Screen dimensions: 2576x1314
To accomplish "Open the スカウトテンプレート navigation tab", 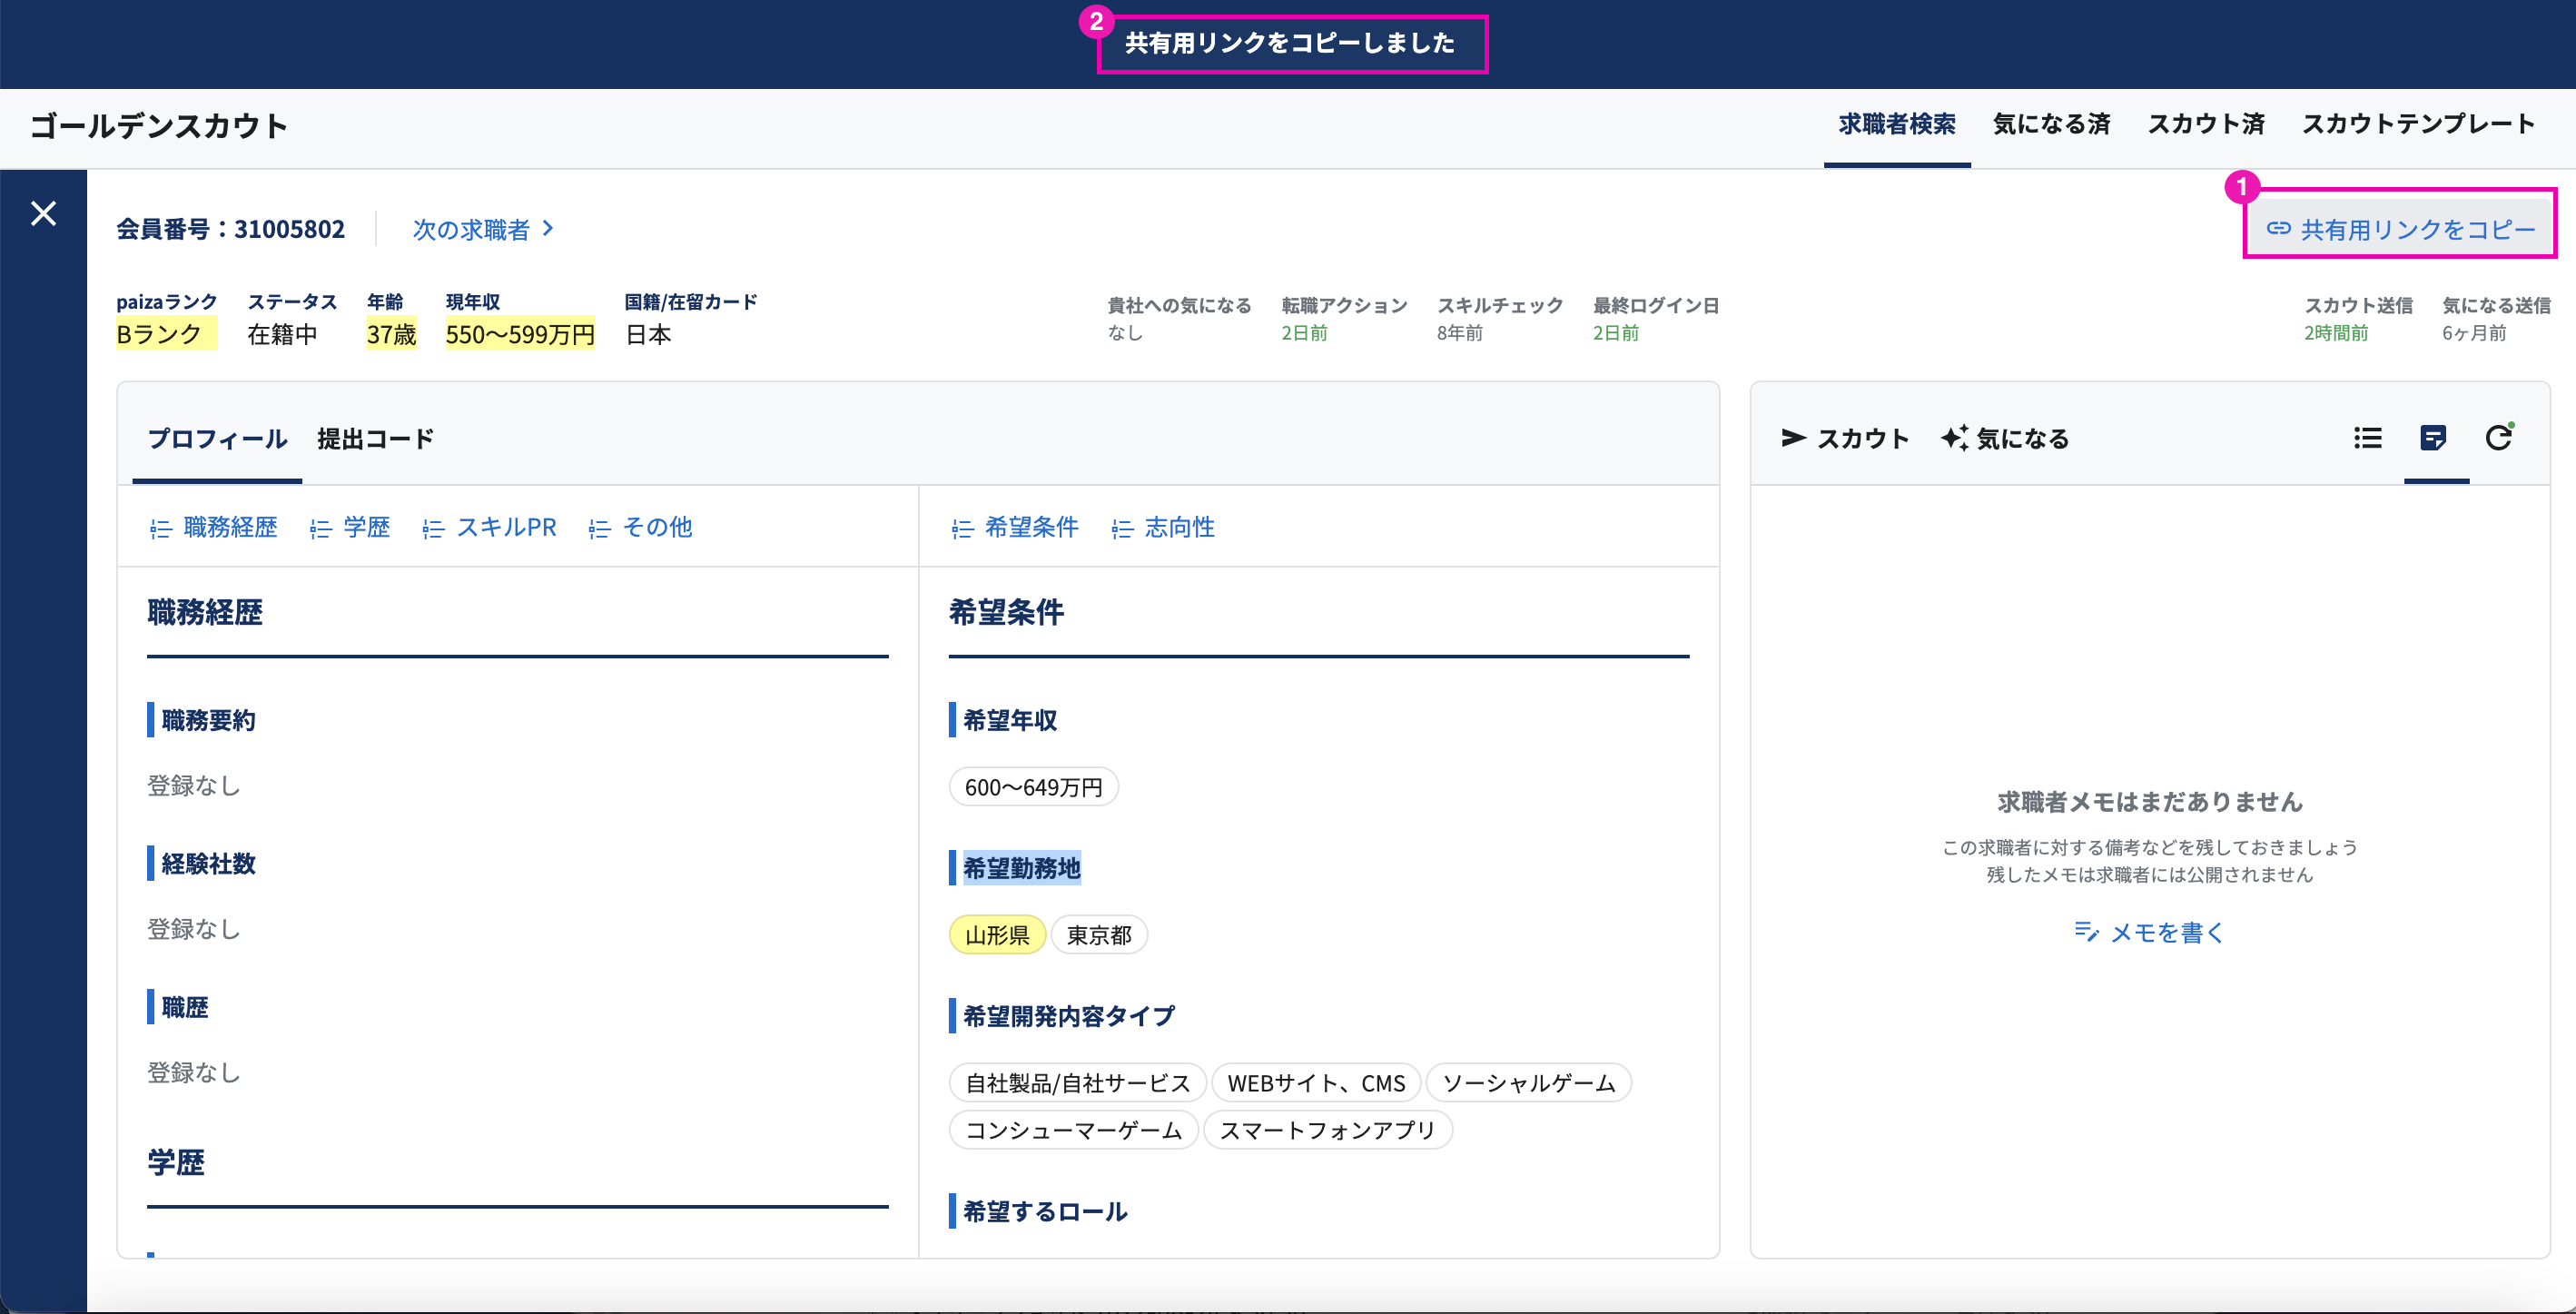I will coord(2418,124).
